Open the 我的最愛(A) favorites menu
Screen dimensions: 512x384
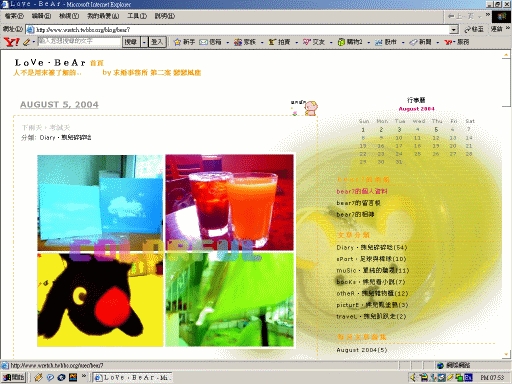tap(103, 16)
